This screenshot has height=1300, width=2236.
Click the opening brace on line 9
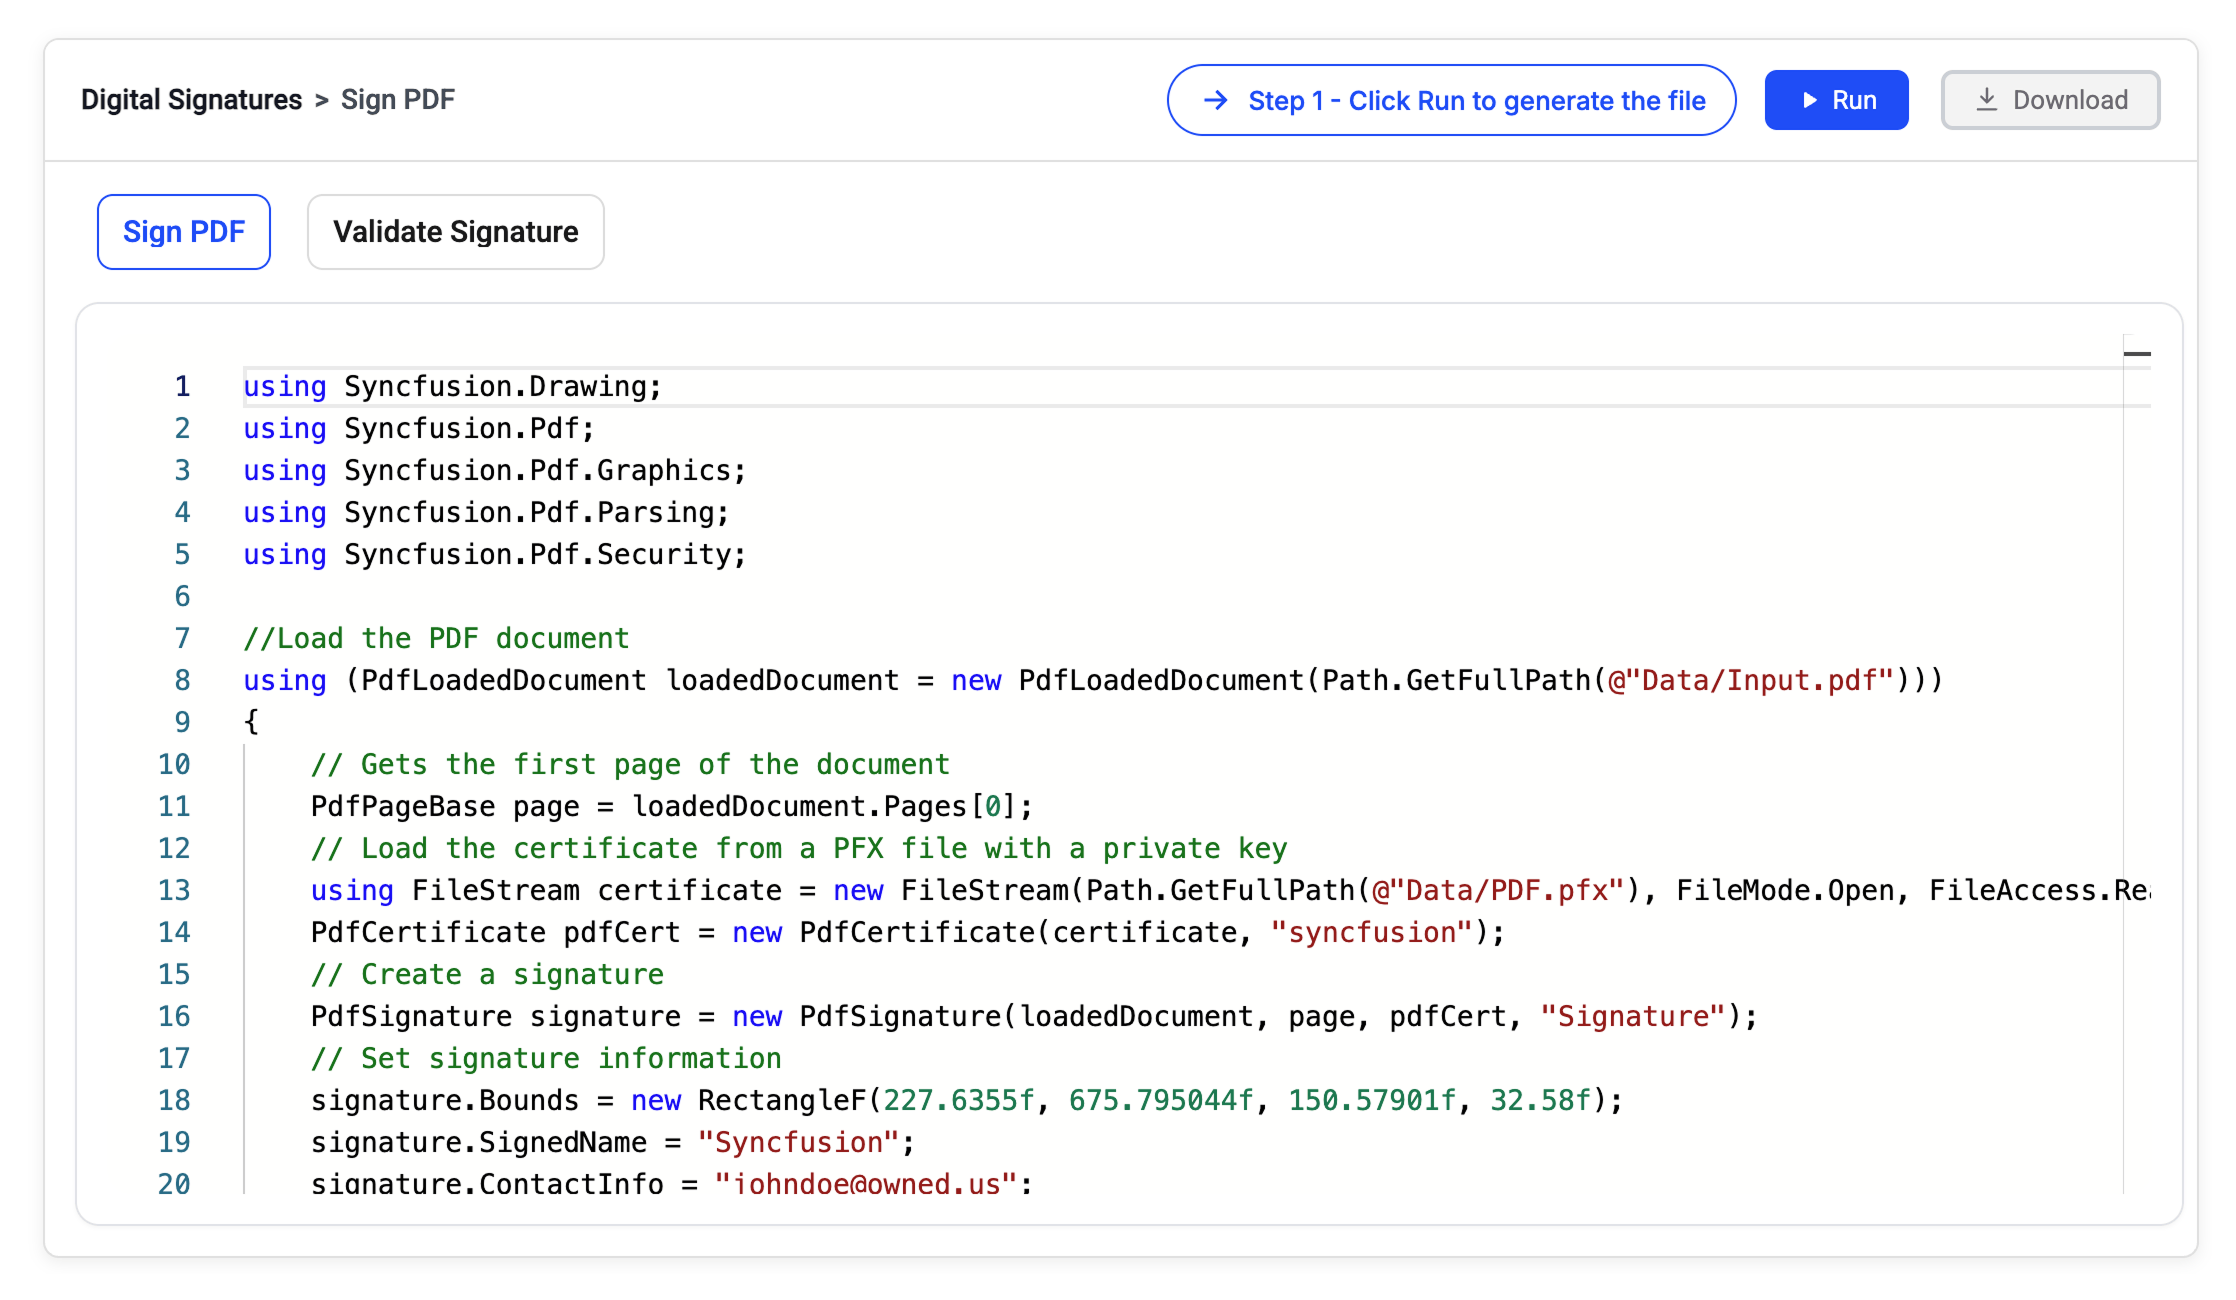pos(251,722)
